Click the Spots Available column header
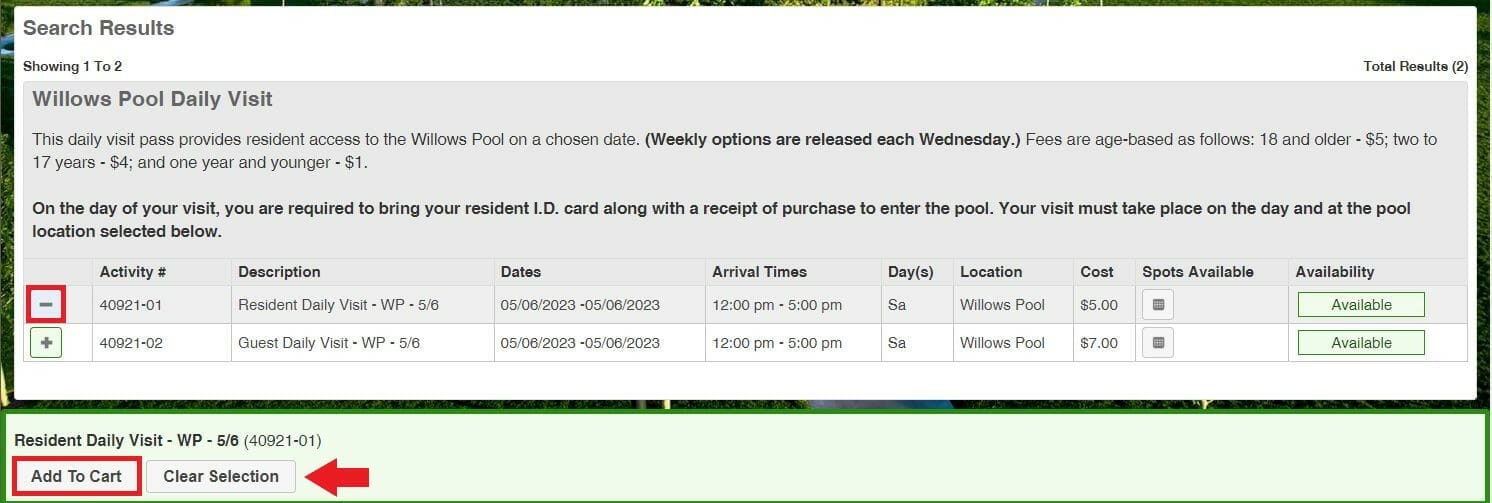 coord(1197,272)
